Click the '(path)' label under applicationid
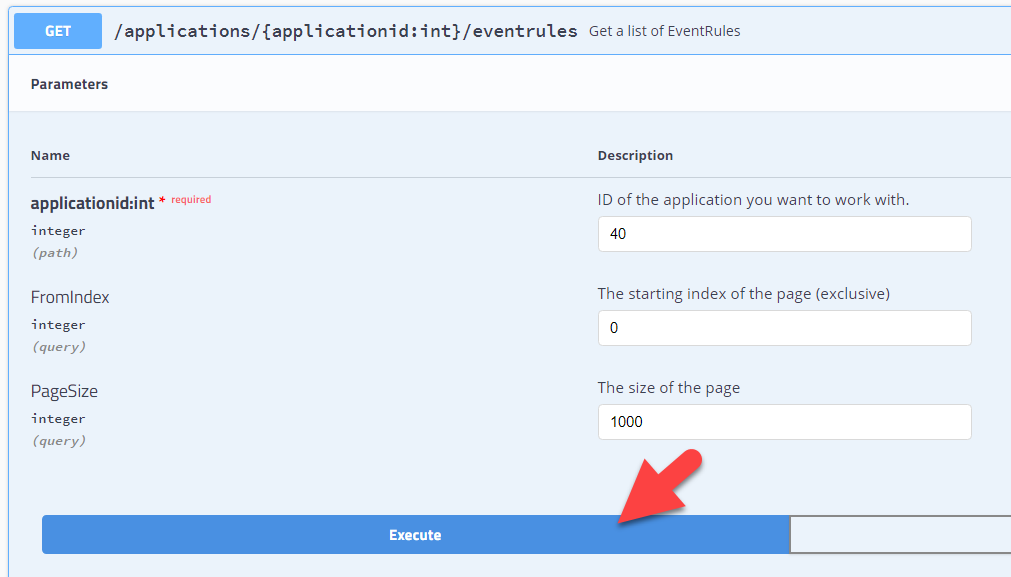The width and height of the screenshot is (1011, 577). click(x=55, y=253)
